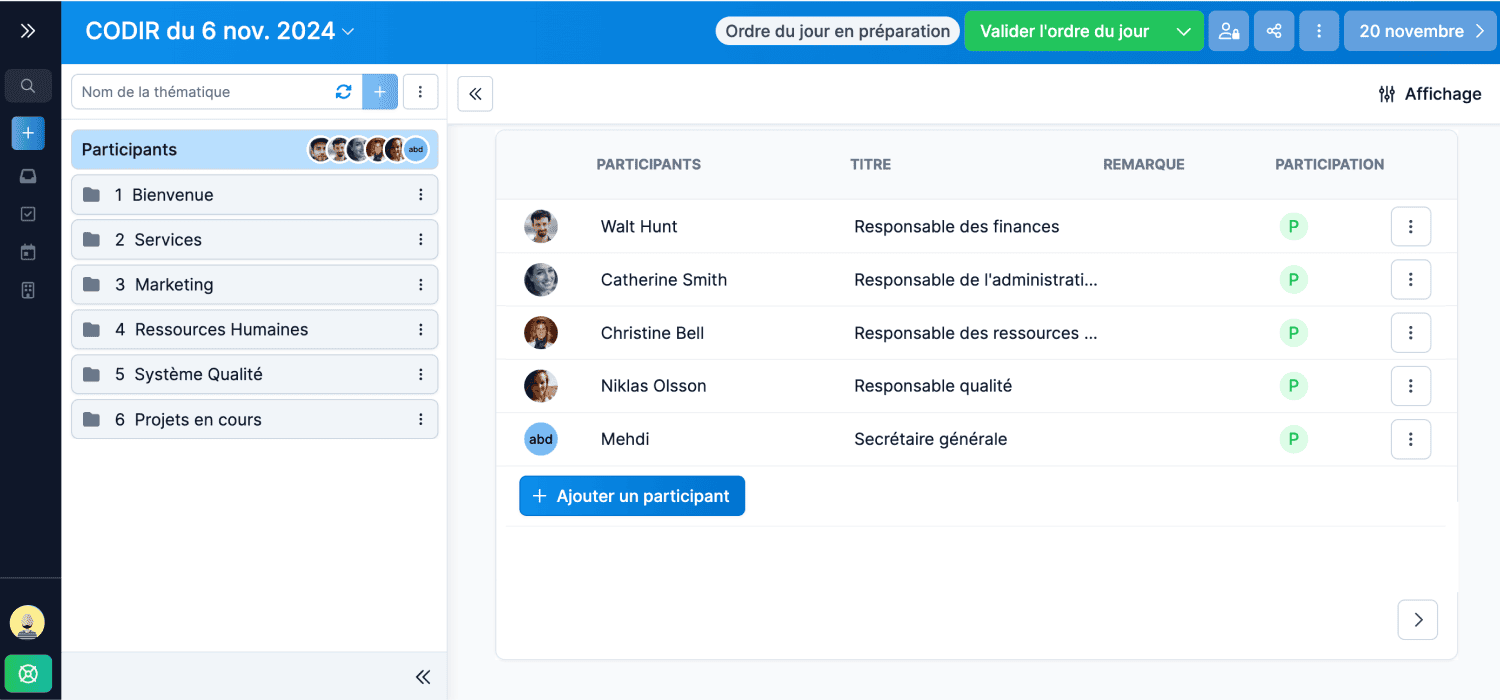Click the green help lifebuoy icon
Screen dimensions: 1500x700
28,674
